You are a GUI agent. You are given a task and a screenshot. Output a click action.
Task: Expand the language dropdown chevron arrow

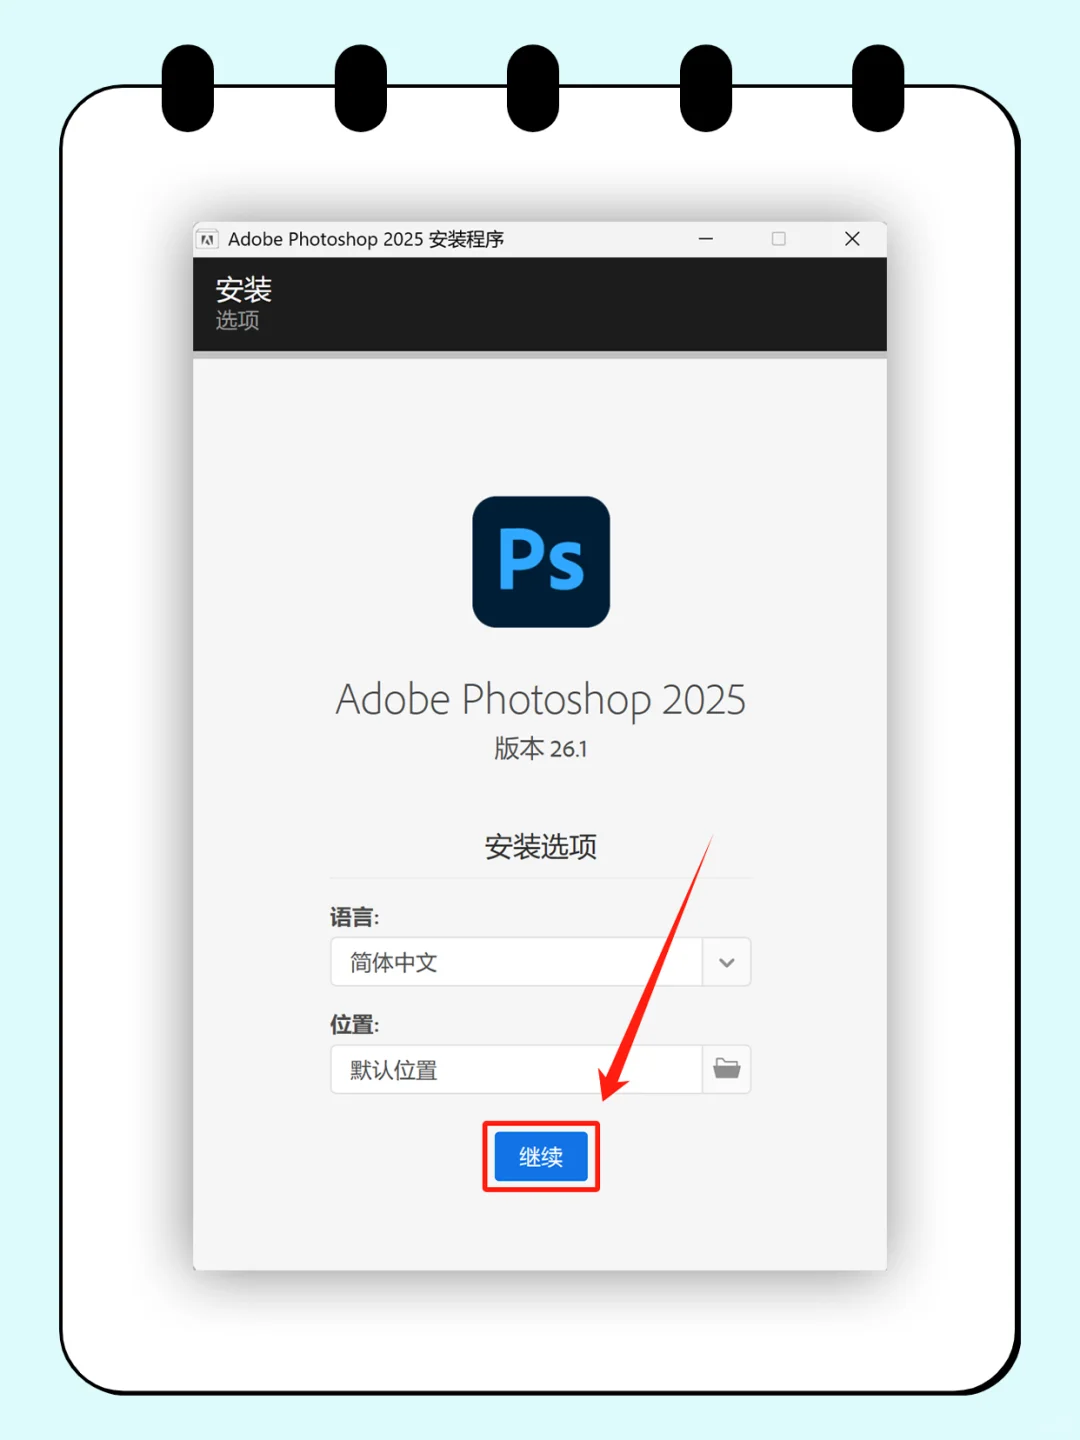click(x=727, y=962)
